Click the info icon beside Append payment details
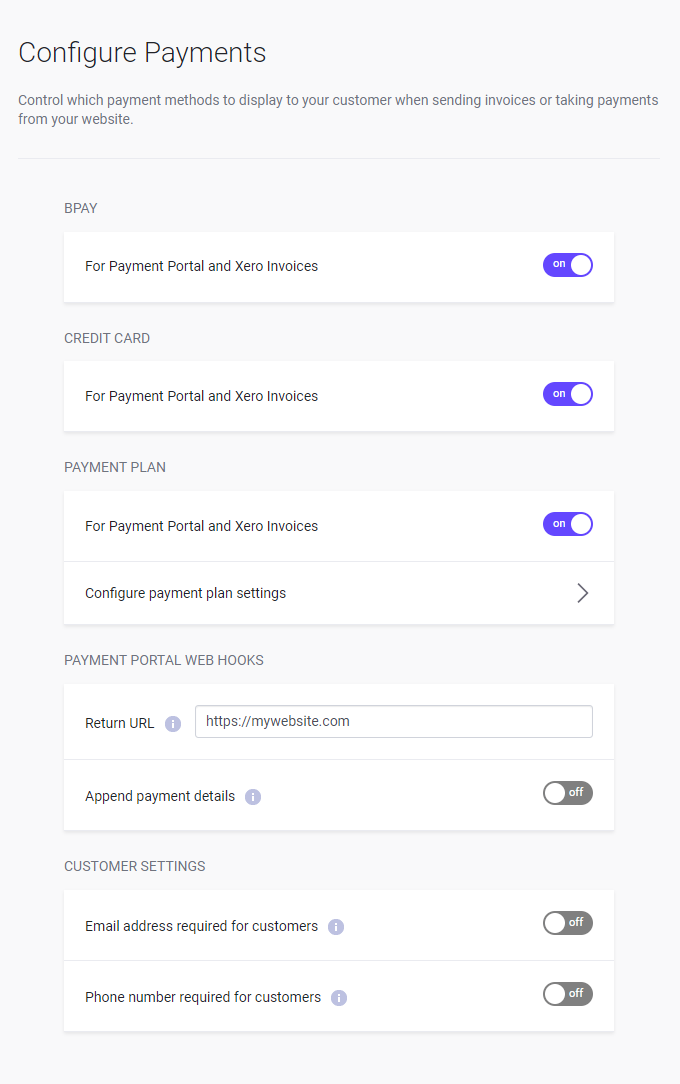The image size is (680, 1084). click(x=253, y=796)
